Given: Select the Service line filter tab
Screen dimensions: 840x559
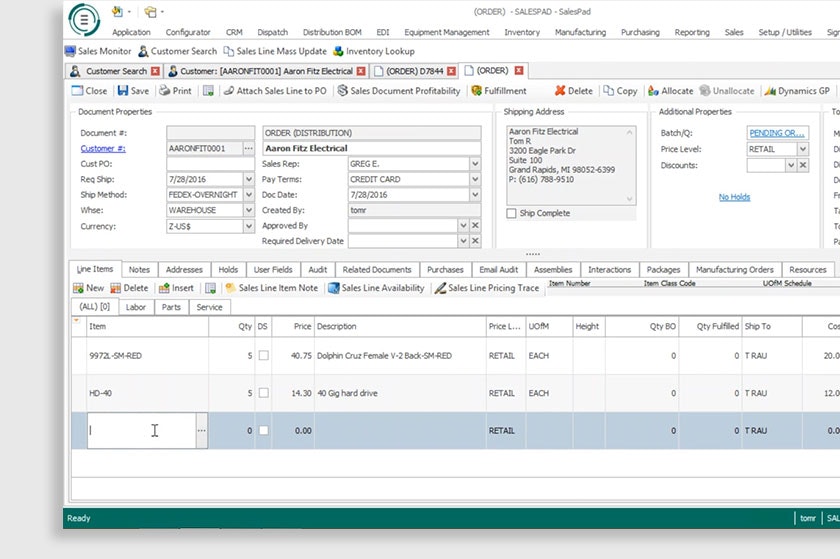Looking at the screenshot, I should 209,307.
